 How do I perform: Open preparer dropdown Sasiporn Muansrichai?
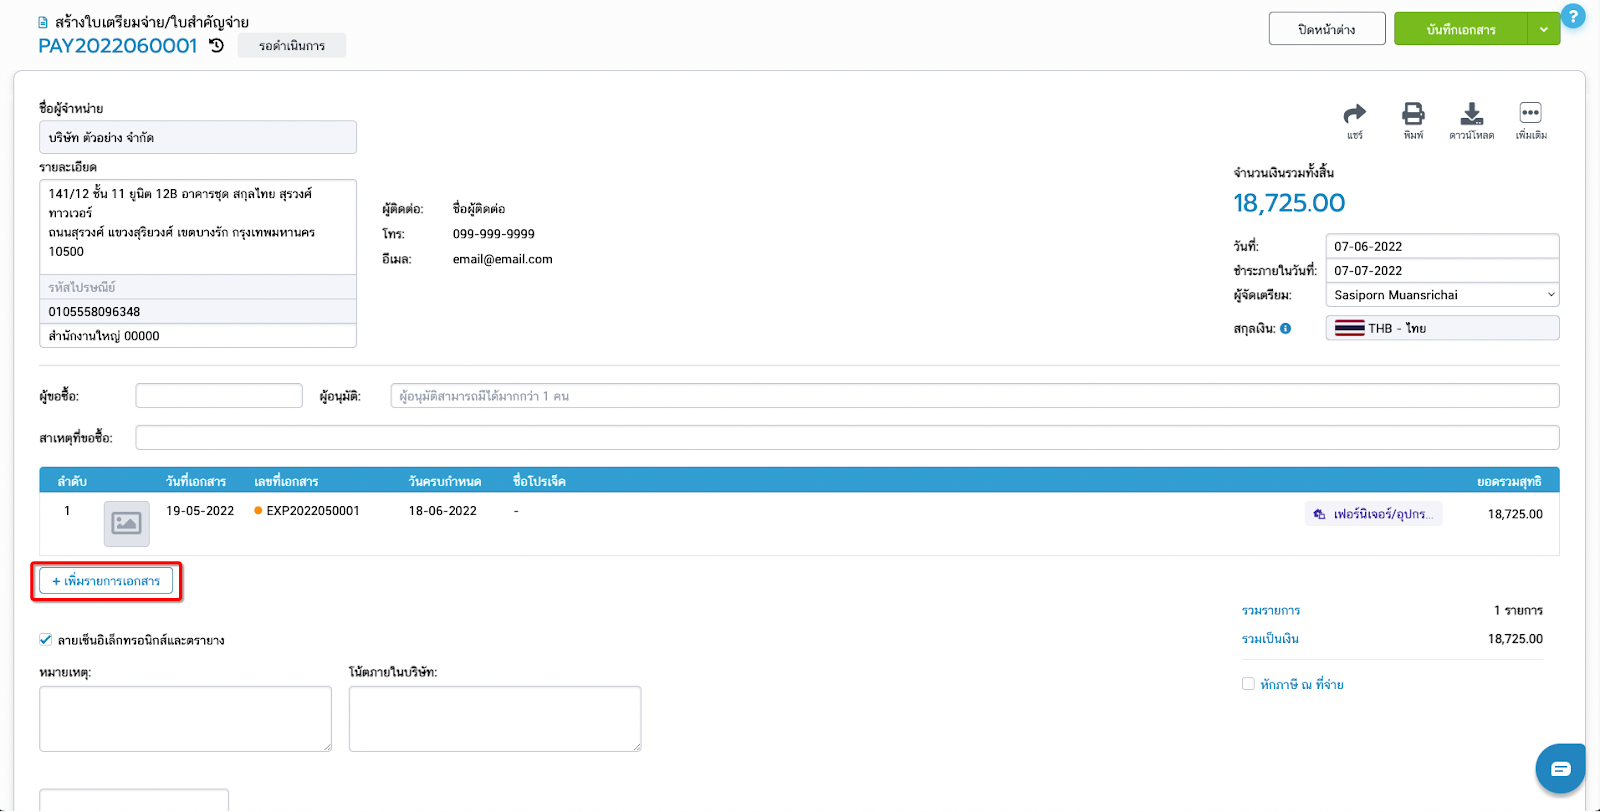pos(1441,295)
